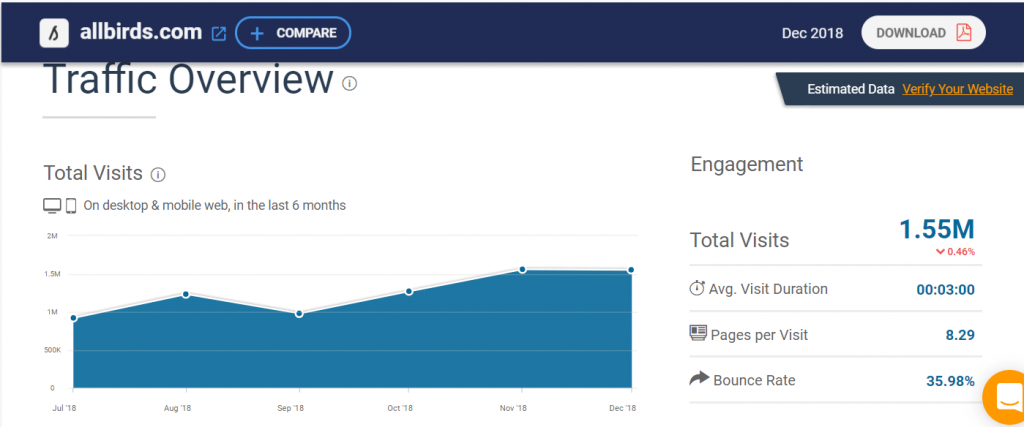The height and width of the screenshot is (427, 1024).
Task: Select the Jul '18 chart data point
Action: [x=73, y=319]
